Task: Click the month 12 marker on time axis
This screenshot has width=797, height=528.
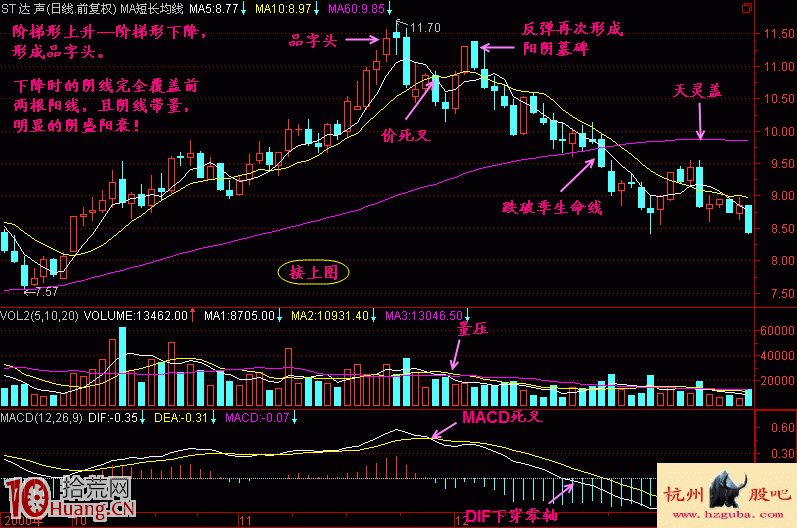Action: pos(462,520)
